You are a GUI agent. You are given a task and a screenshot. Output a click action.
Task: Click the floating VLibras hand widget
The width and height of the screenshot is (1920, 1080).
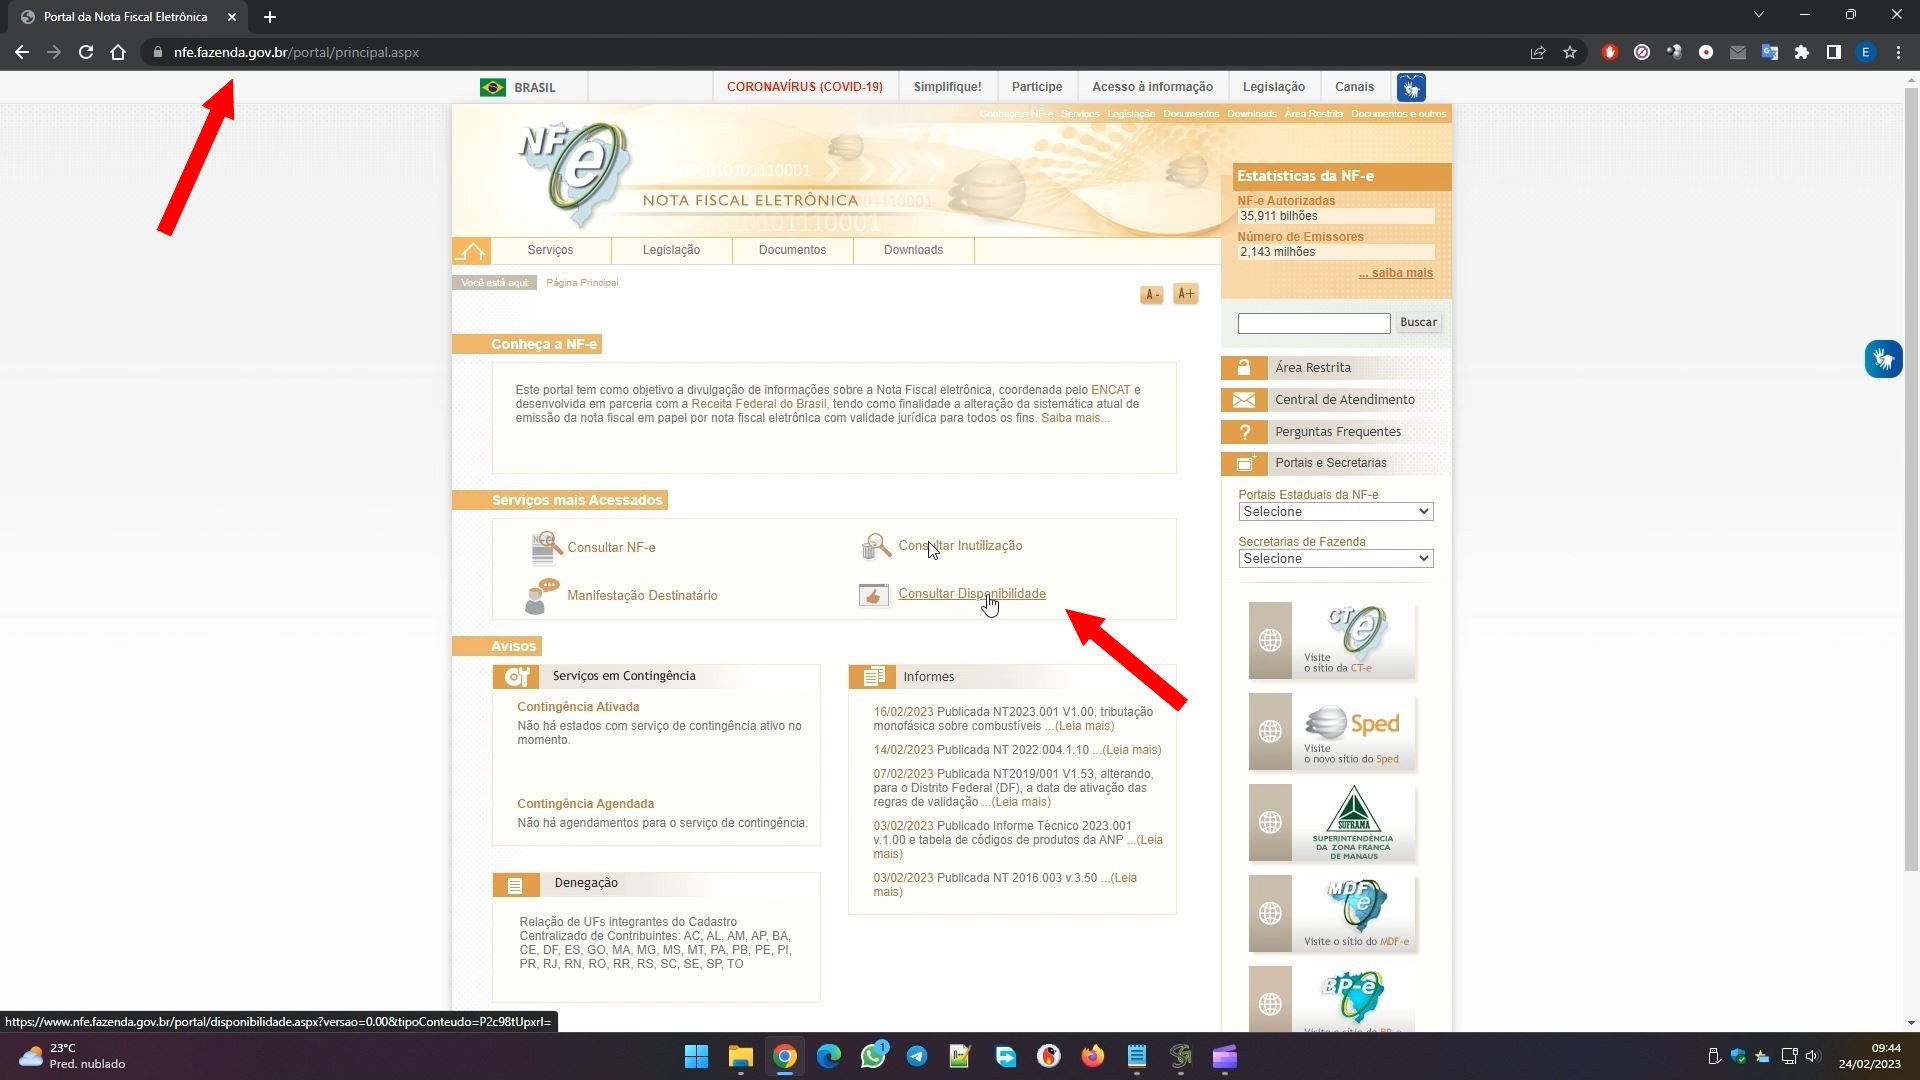[1884, 359]
